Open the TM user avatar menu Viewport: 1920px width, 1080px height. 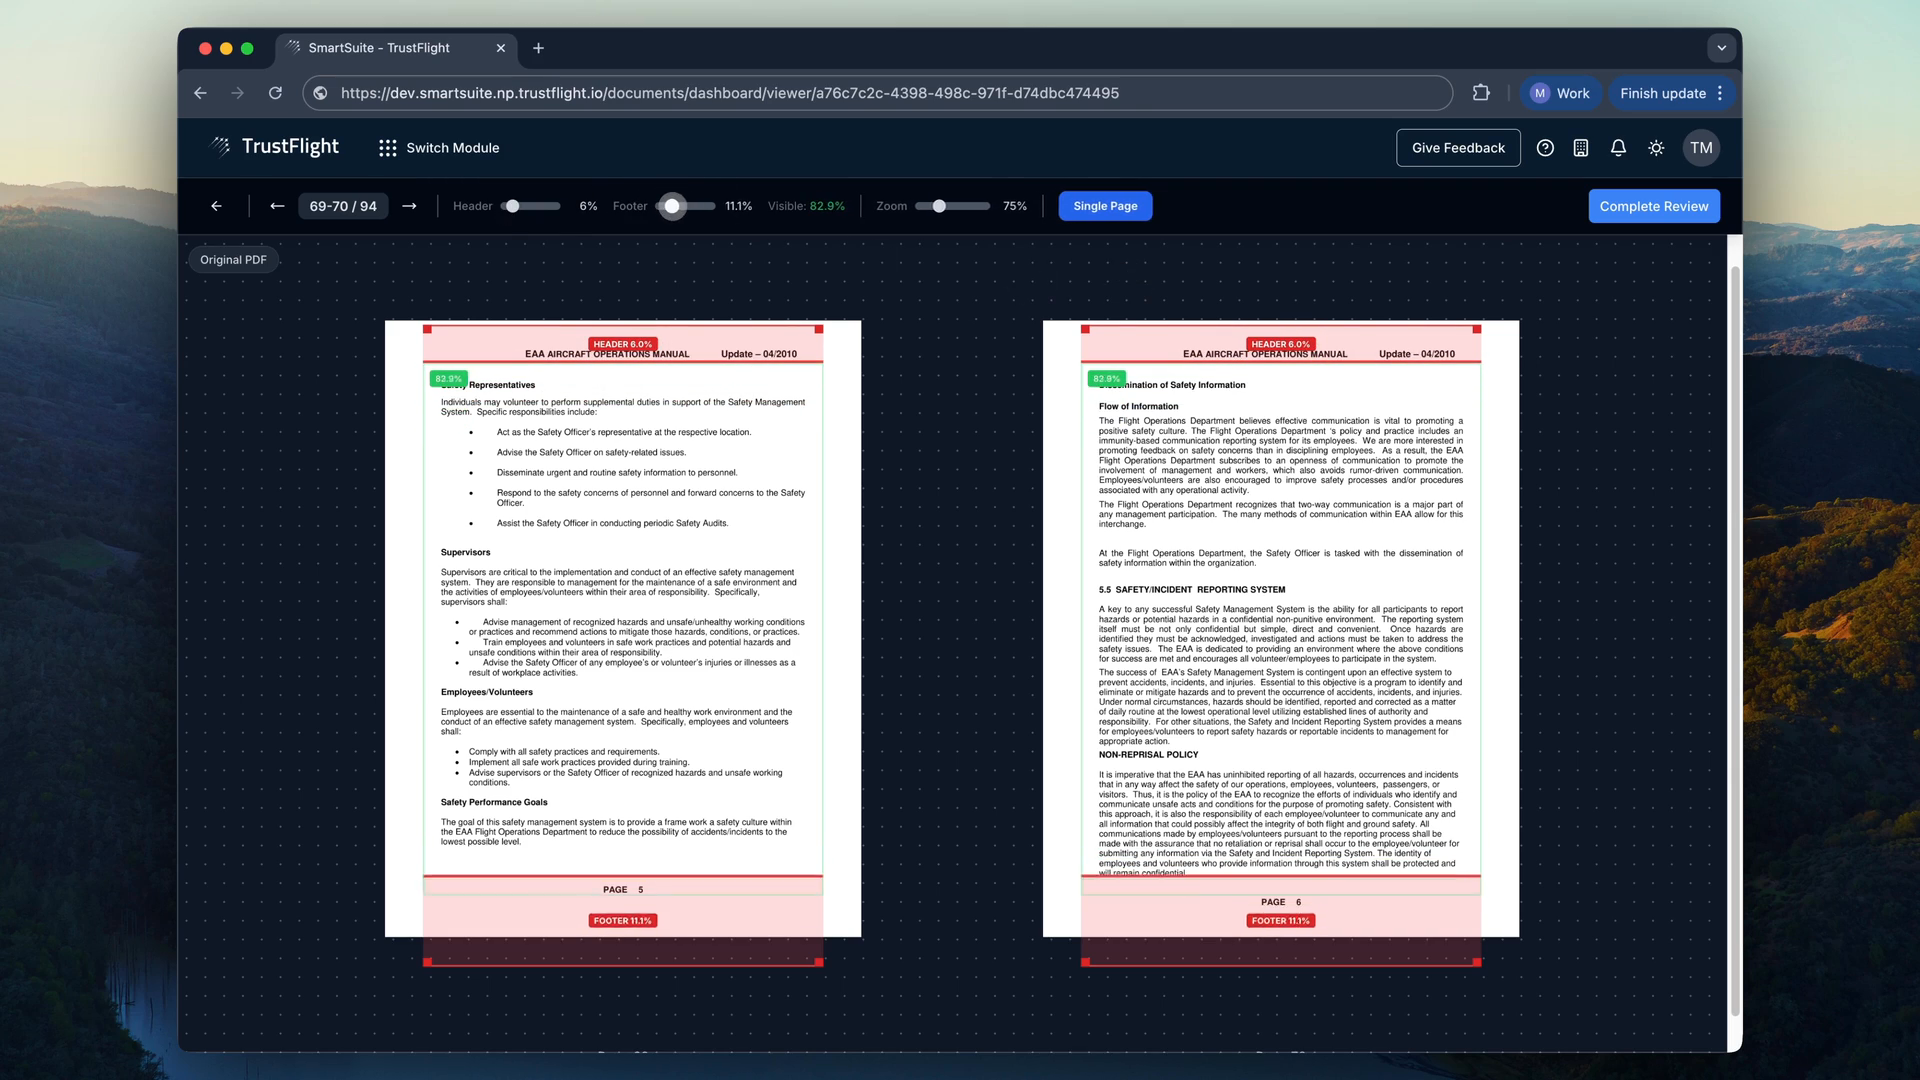point(1701,148)
